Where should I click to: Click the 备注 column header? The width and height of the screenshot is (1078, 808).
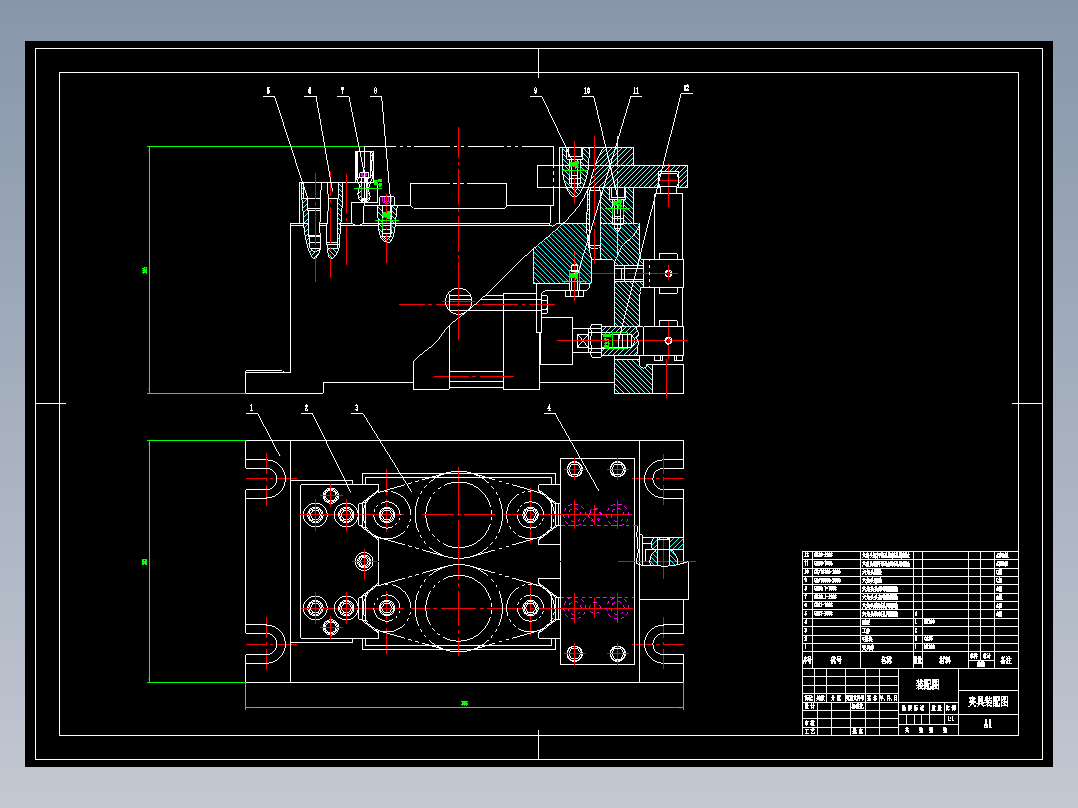pos(1006,660)
